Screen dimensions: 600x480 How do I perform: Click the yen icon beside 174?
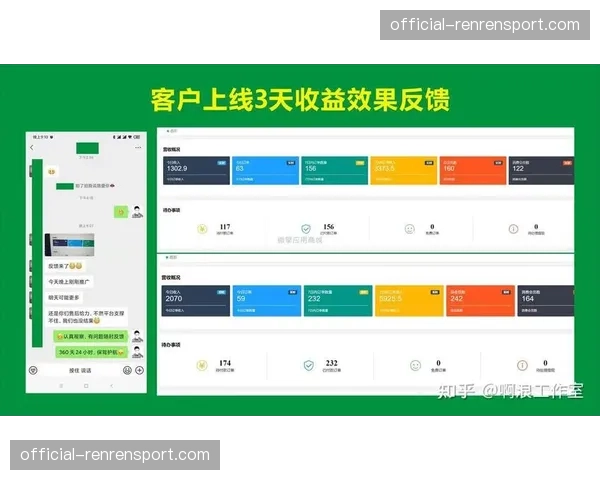pyautogui.click(x=202, y=365)
